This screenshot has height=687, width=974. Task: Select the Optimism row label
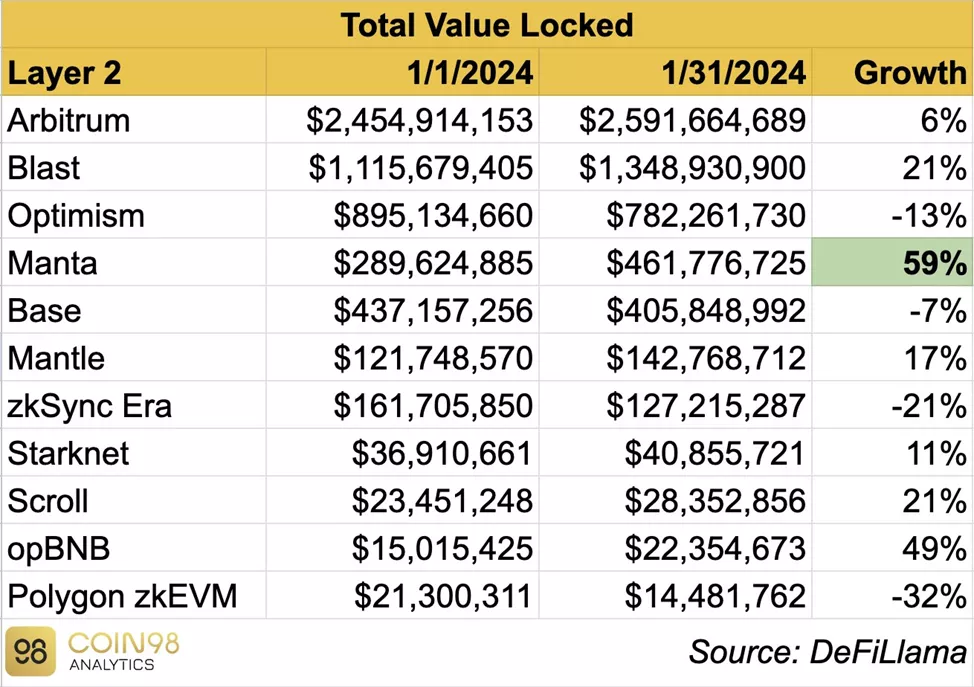(x=76, y=216)
